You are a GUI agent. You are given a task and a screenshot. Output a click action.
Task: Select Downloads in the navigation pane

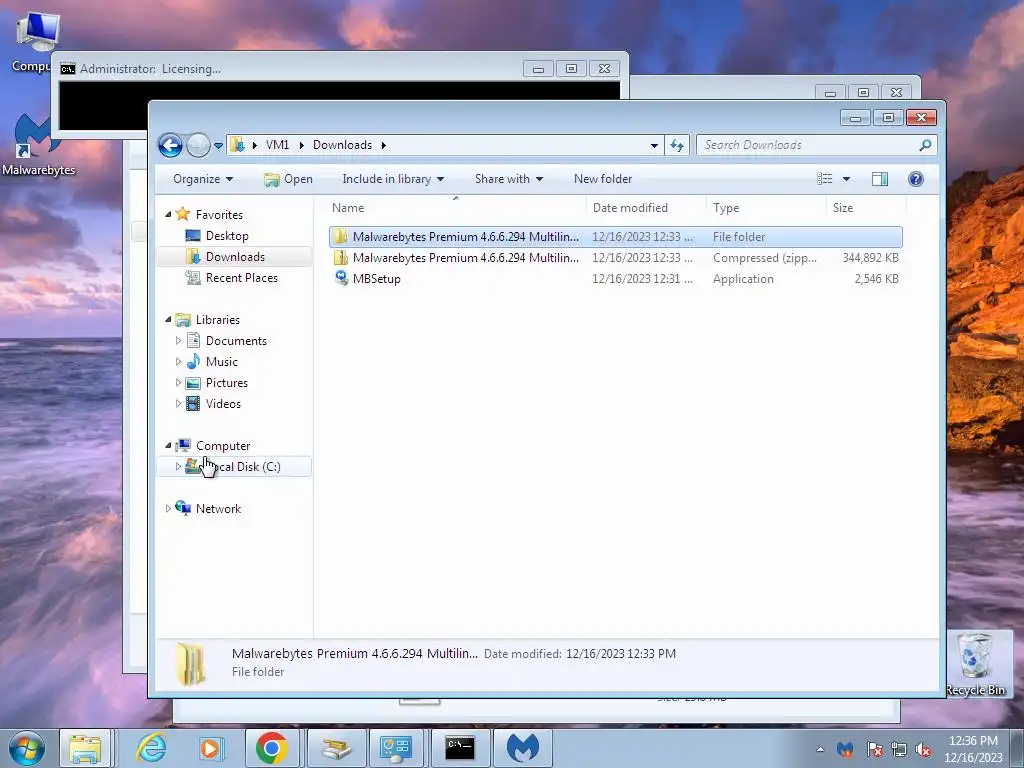(x=234, y=257)
